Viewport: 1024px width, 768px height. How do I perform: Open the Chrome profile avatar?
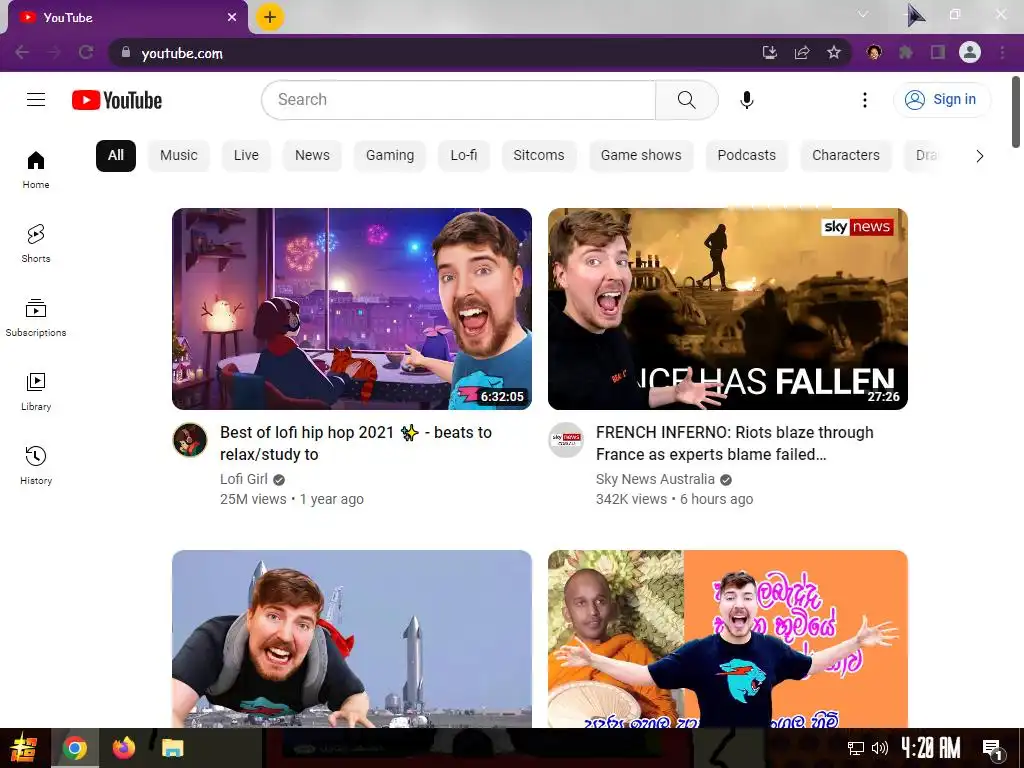(x=970, y=52)
